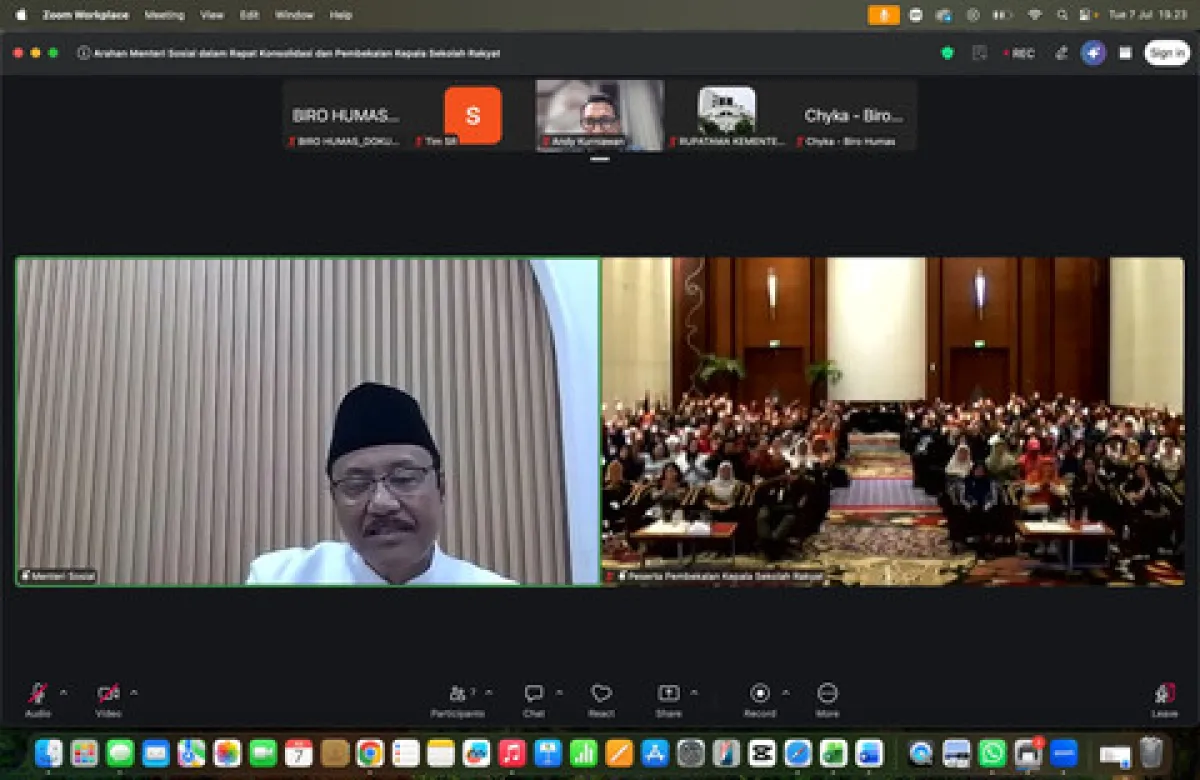This screenshot has width=1200, height=780.
Task: Open the Zoom Workplace menu
Action: click(85, 15)
